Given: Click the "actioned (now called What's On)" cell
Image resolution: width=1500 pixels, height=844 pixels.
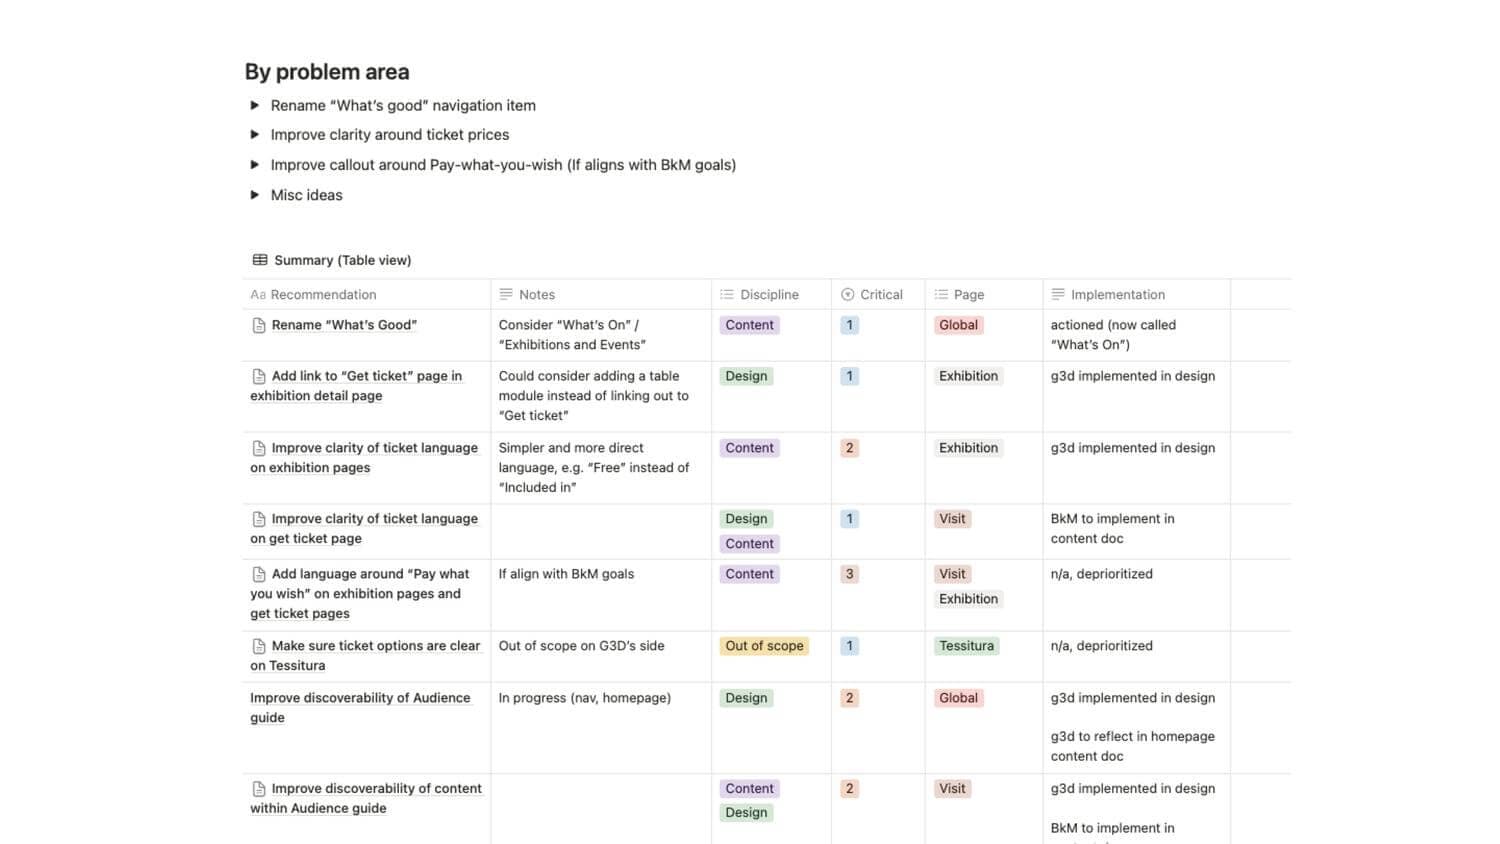Looking at the screenshot, I should point(1113,335).
